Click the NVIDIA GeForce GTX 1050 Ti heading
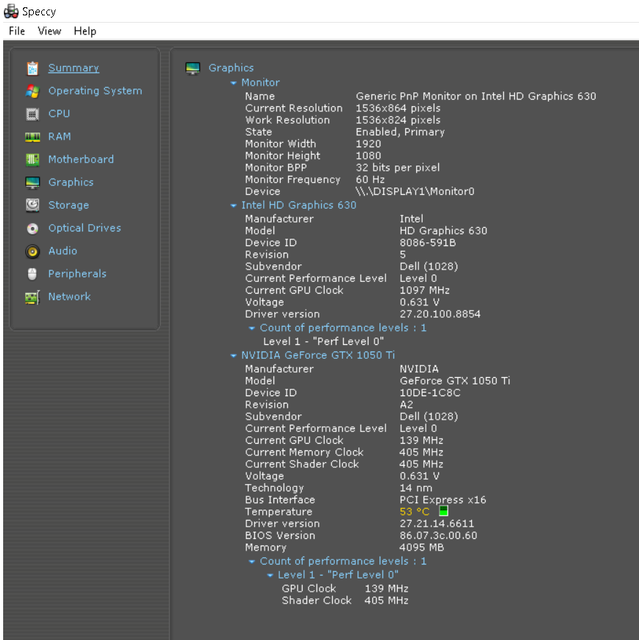The height and width of the screenshot is (640, 639). (318, 355)
